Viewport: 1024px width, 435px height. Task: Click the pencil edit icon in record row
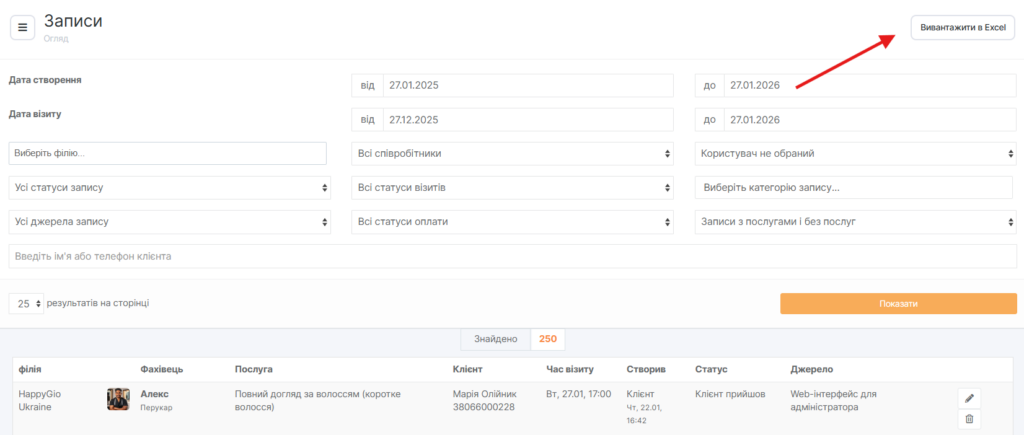[968, 398]
